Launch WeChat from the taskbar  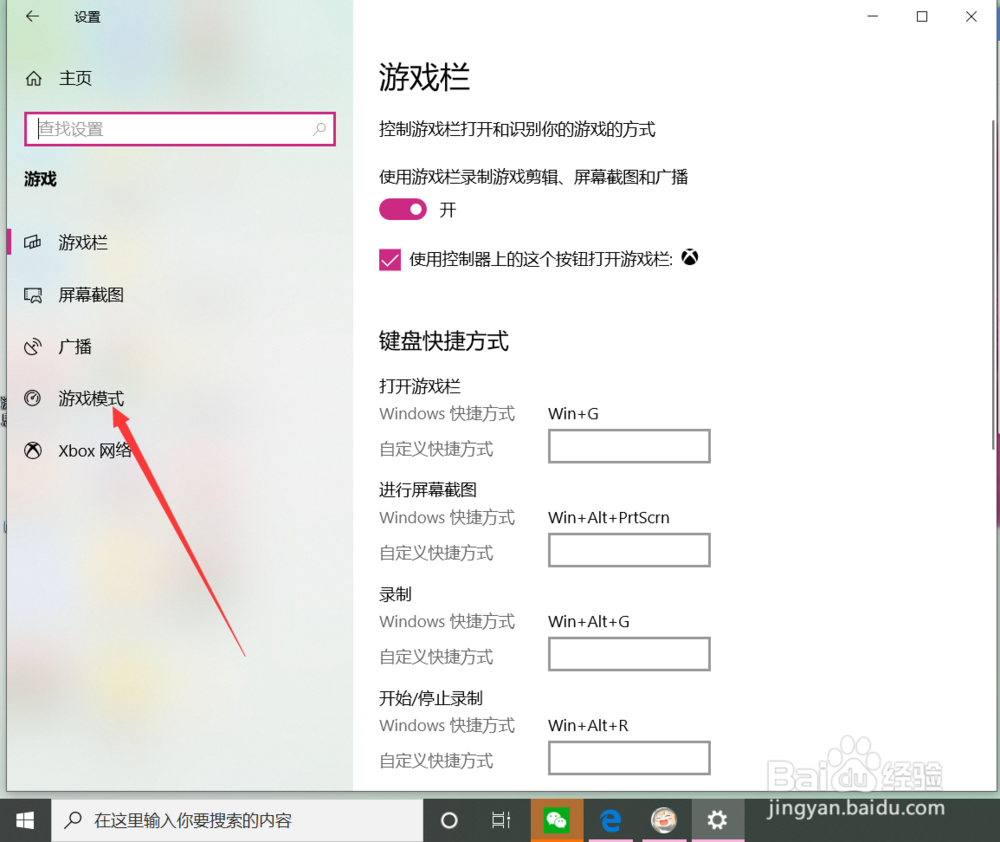click(x=557, y=819)
